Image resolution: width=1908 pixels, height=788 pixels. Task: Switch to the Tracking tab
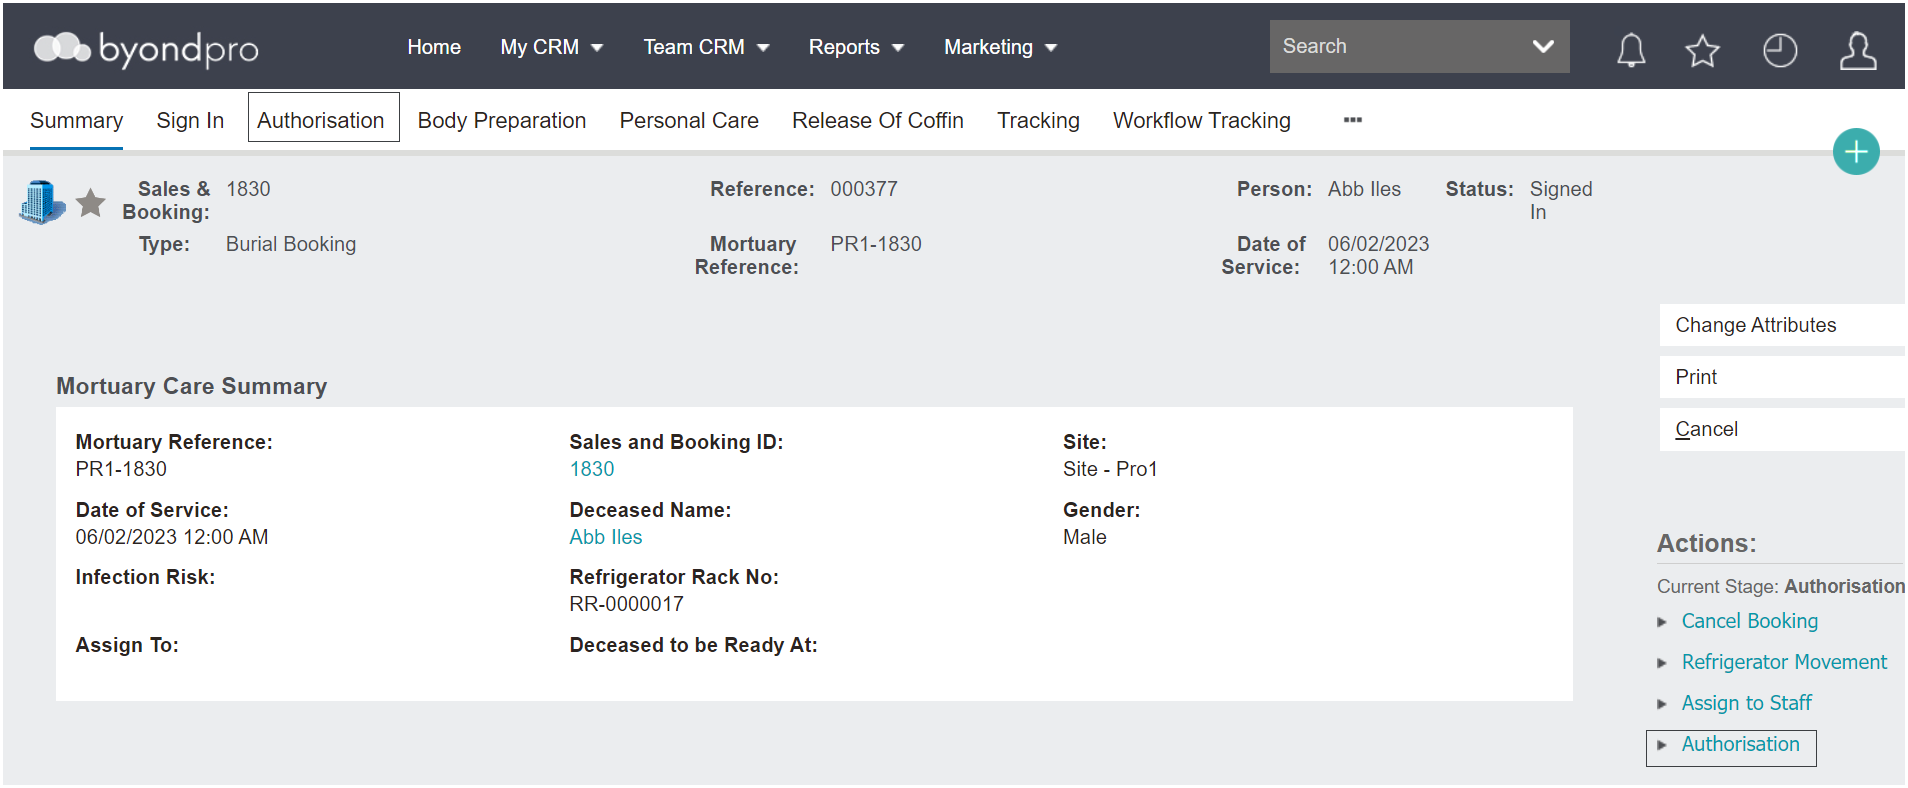[1038, 121]
